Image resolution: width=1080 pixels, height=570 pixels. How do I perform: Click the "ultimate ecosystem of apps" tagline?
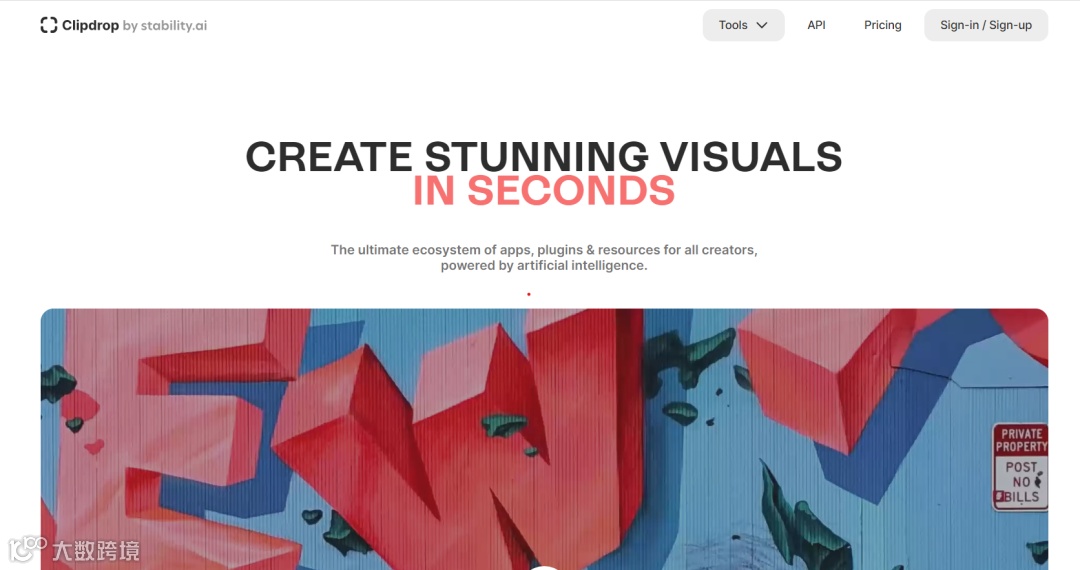[543, 250]
